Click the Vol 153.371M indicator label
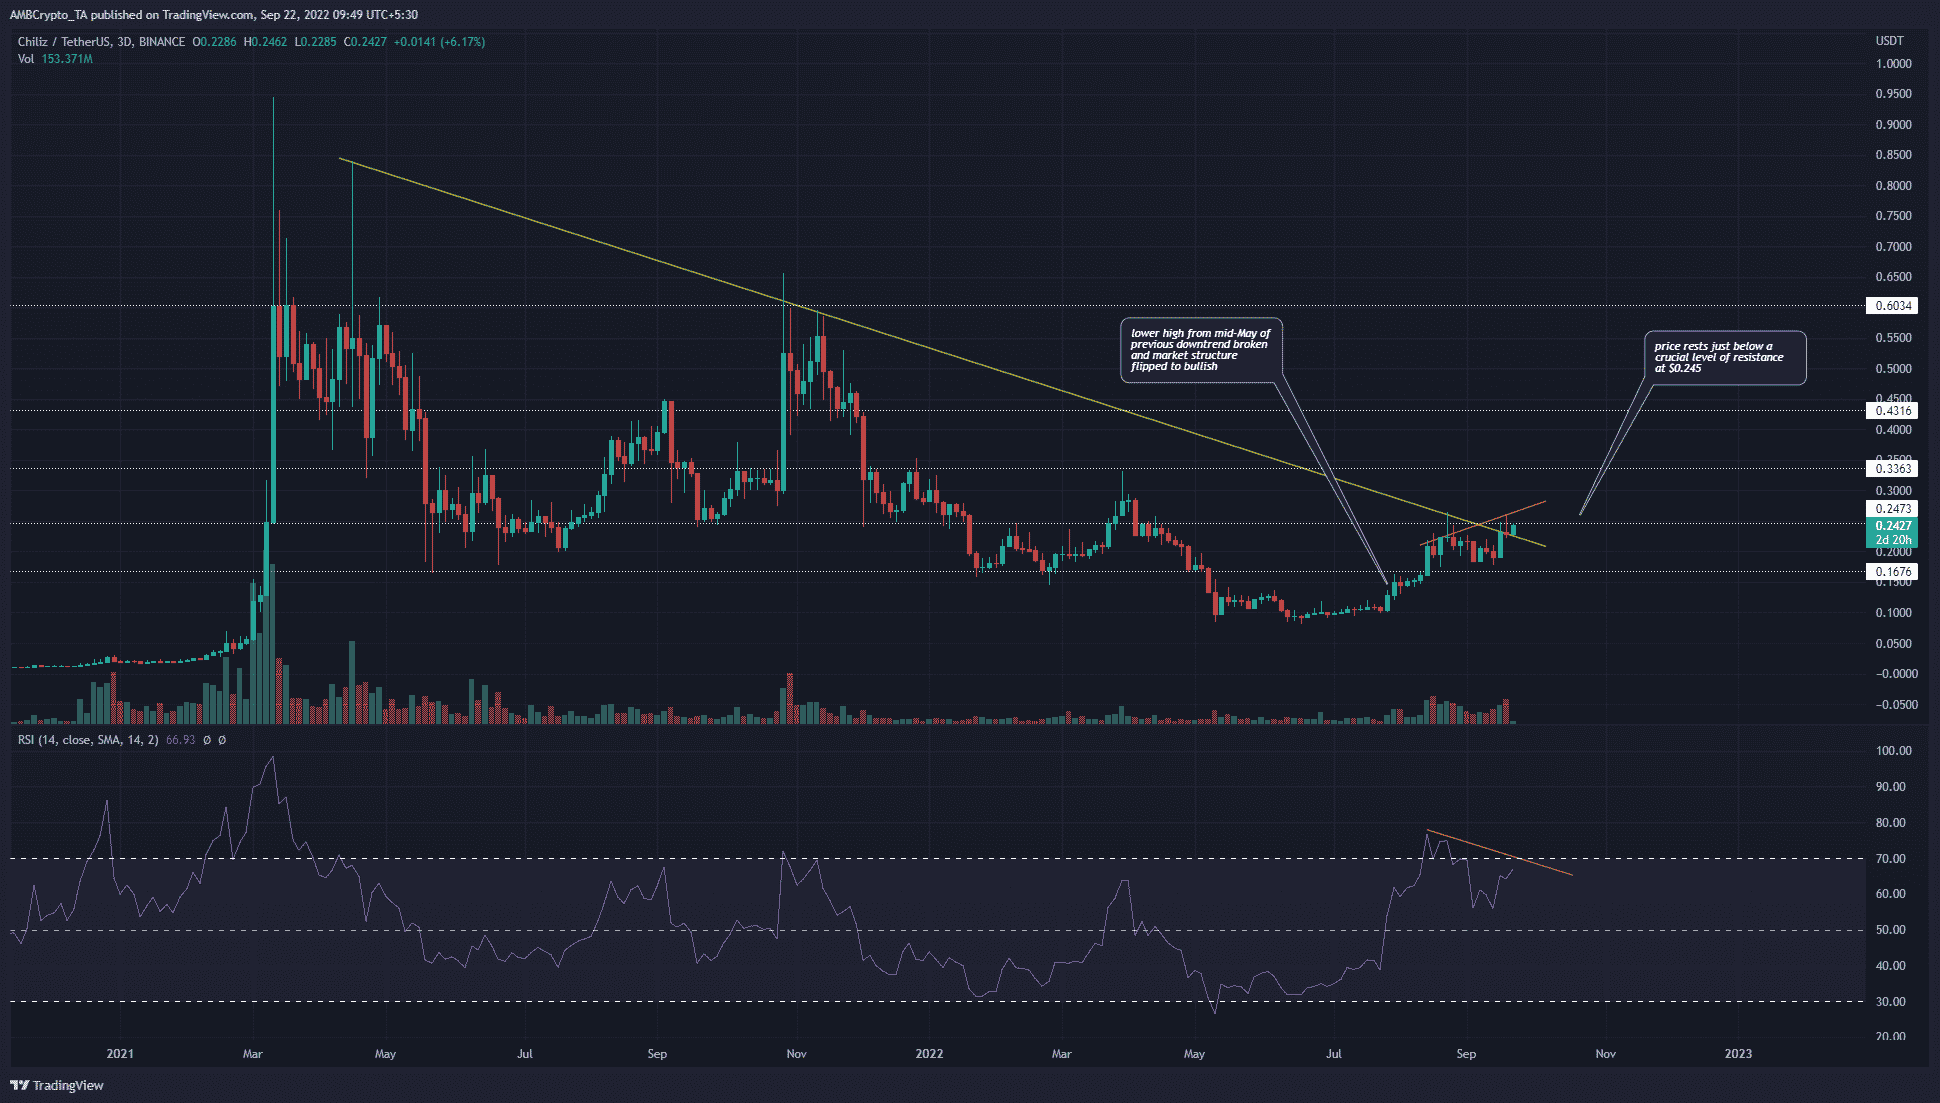Image resolution: width=1940 pixels, height=1103 pixels. click(x=55, y=59)
